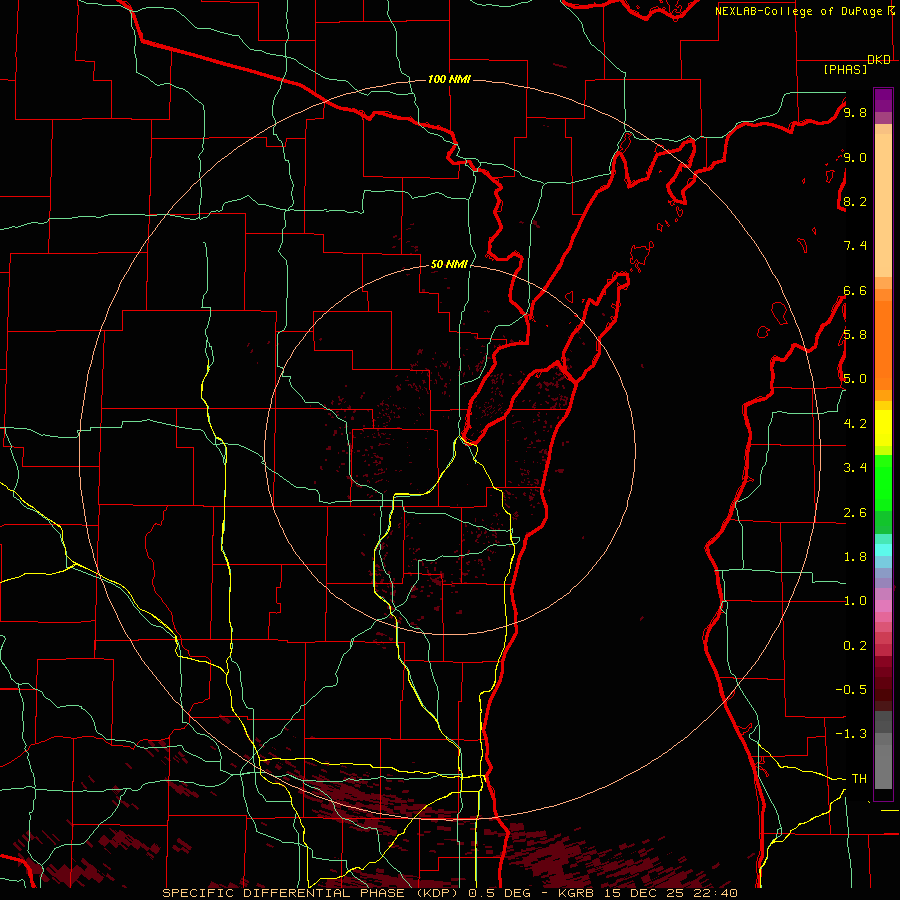
Task: Click the 9.0 value on color scale
Action: coord(855,157)
